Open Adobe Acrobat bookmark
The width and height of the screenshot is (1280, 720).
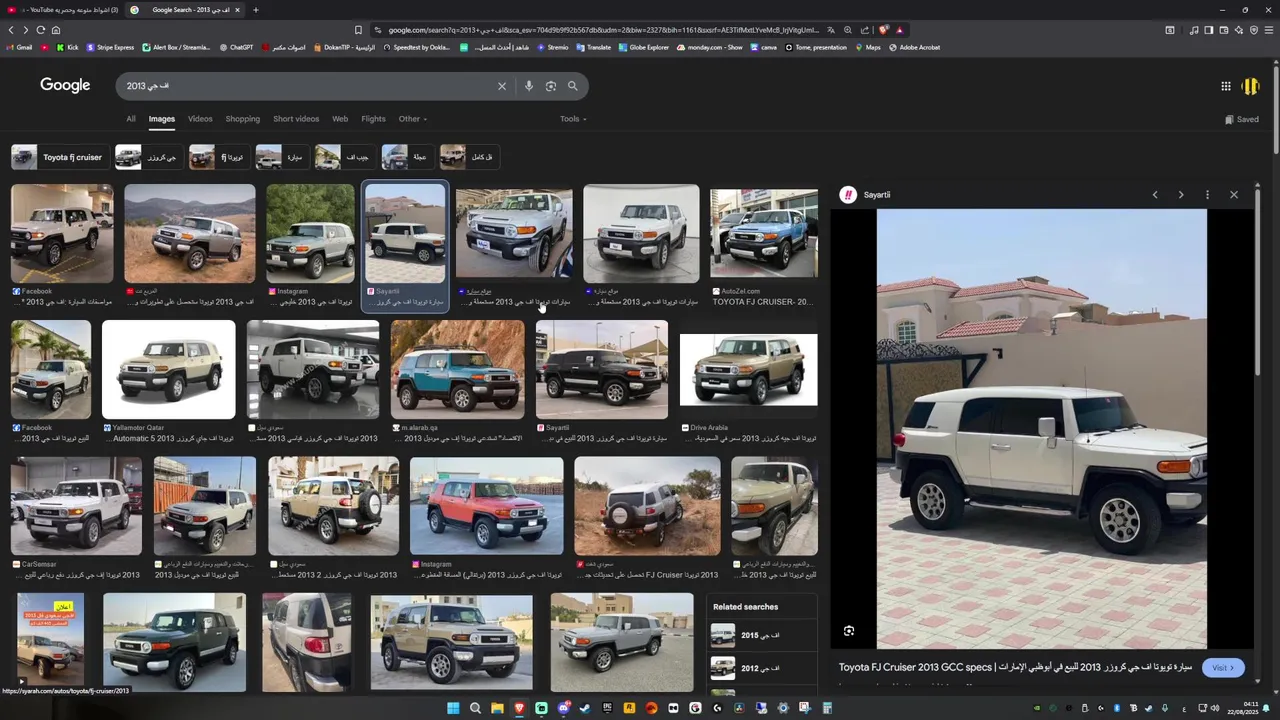pyautogui.click(x=914, y=47)
